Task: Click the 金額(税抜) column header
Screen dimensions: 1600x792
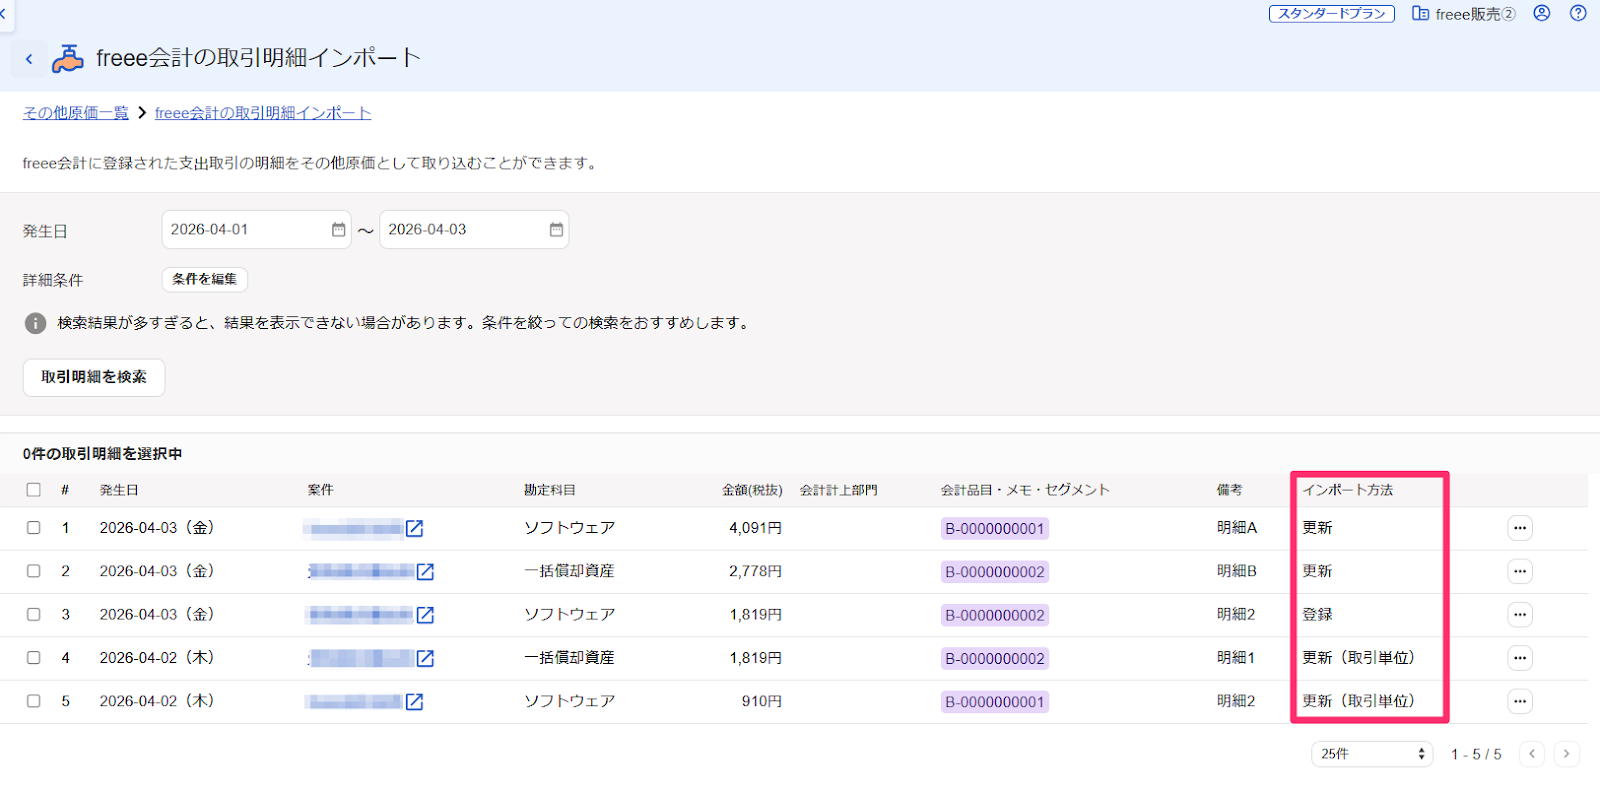Action: [752, 490]
